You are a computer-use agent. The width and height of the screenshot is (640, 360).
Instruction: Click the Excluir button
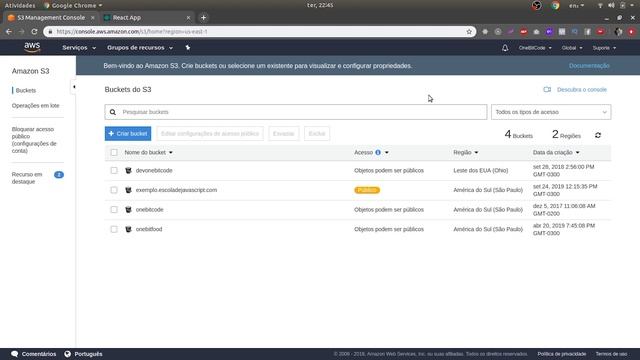click(x=317, y=133)
